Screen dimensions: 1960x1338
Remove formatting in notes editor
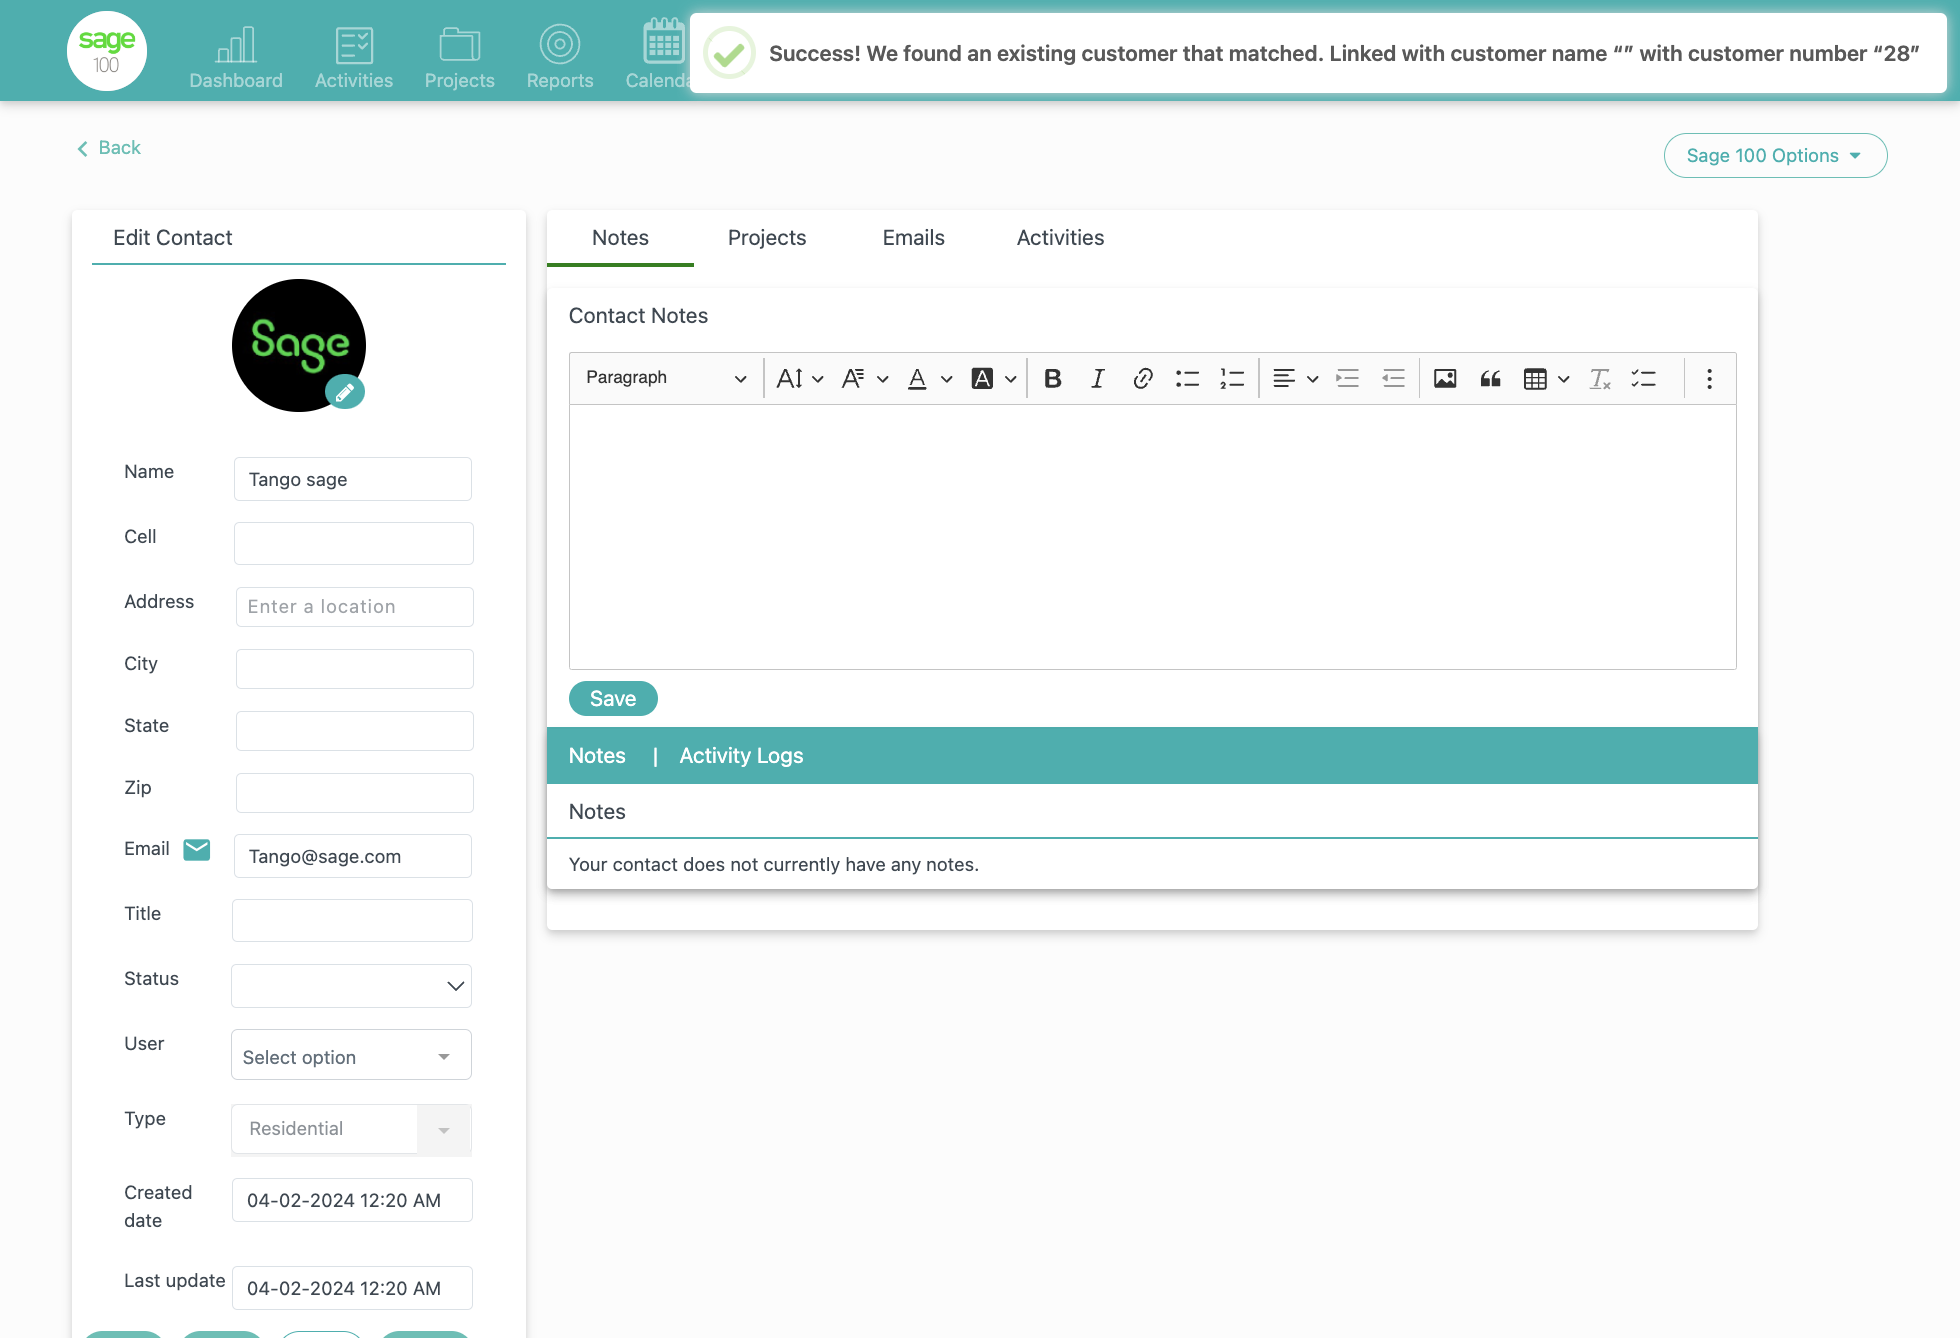click(x=1600, y=378)
